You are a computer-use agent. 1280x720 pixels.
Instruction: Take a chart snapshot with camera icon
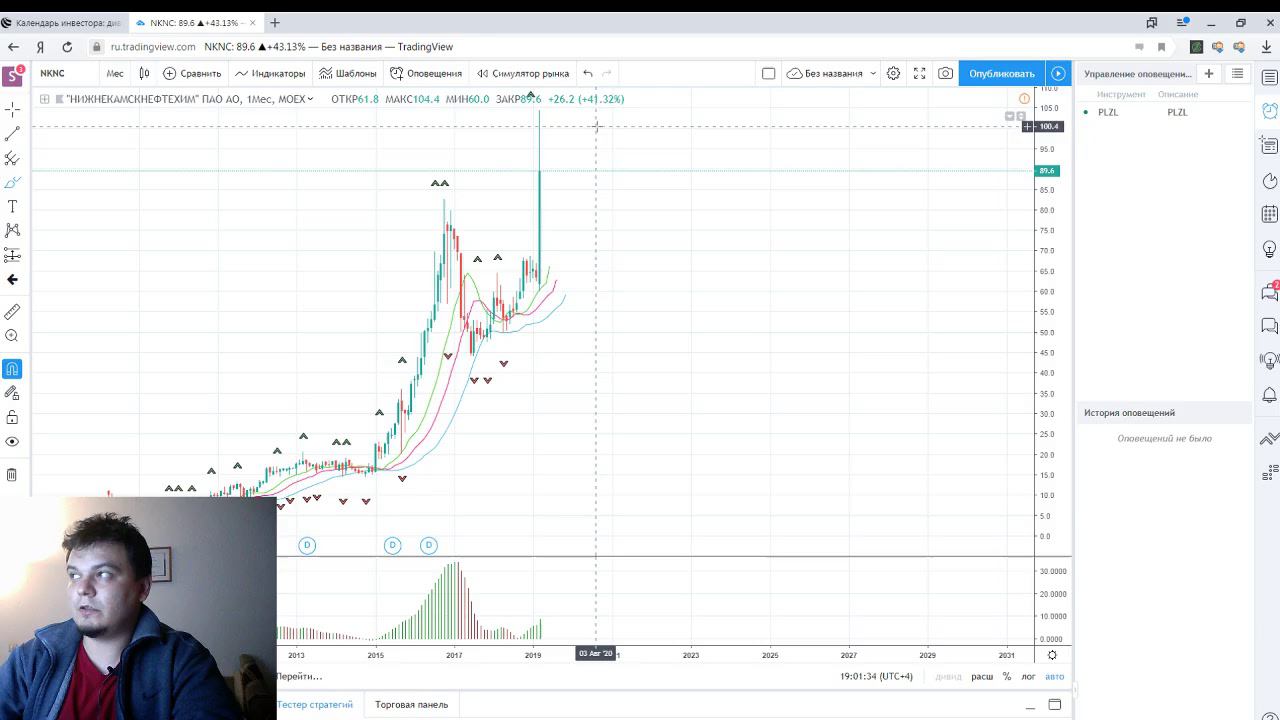[945, 73]
